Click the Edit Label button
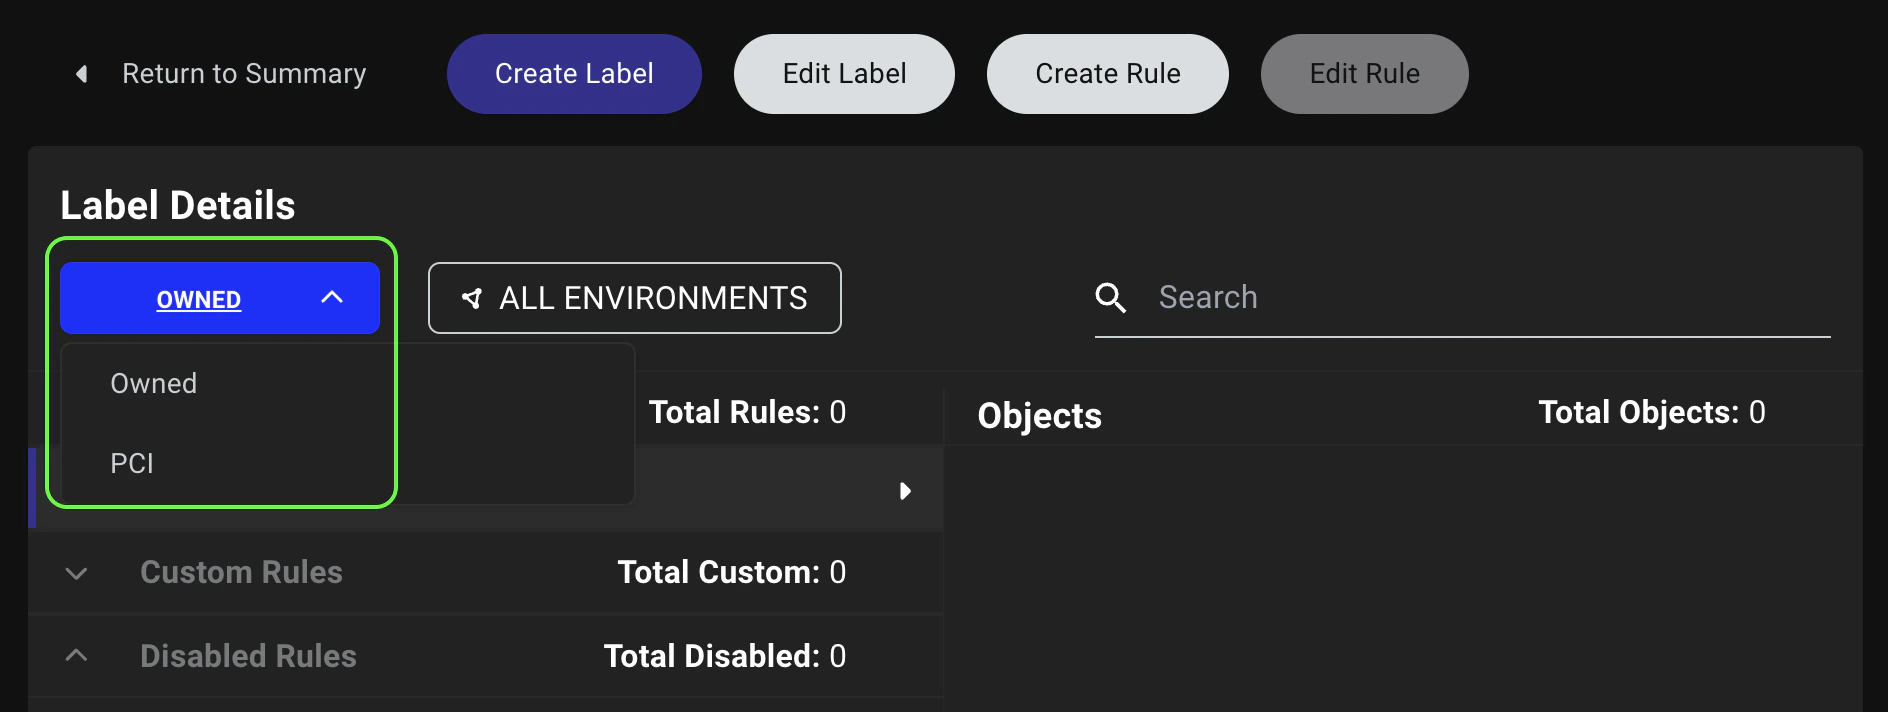The image size is (1888, 712). click(x=844, y=73)
